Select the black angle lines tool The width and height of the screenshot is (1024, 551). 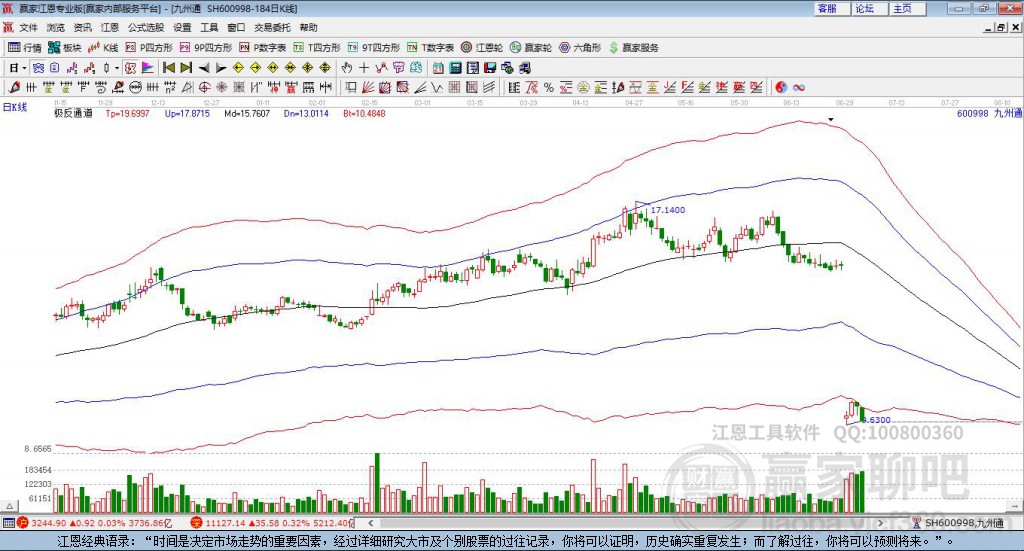420,87
